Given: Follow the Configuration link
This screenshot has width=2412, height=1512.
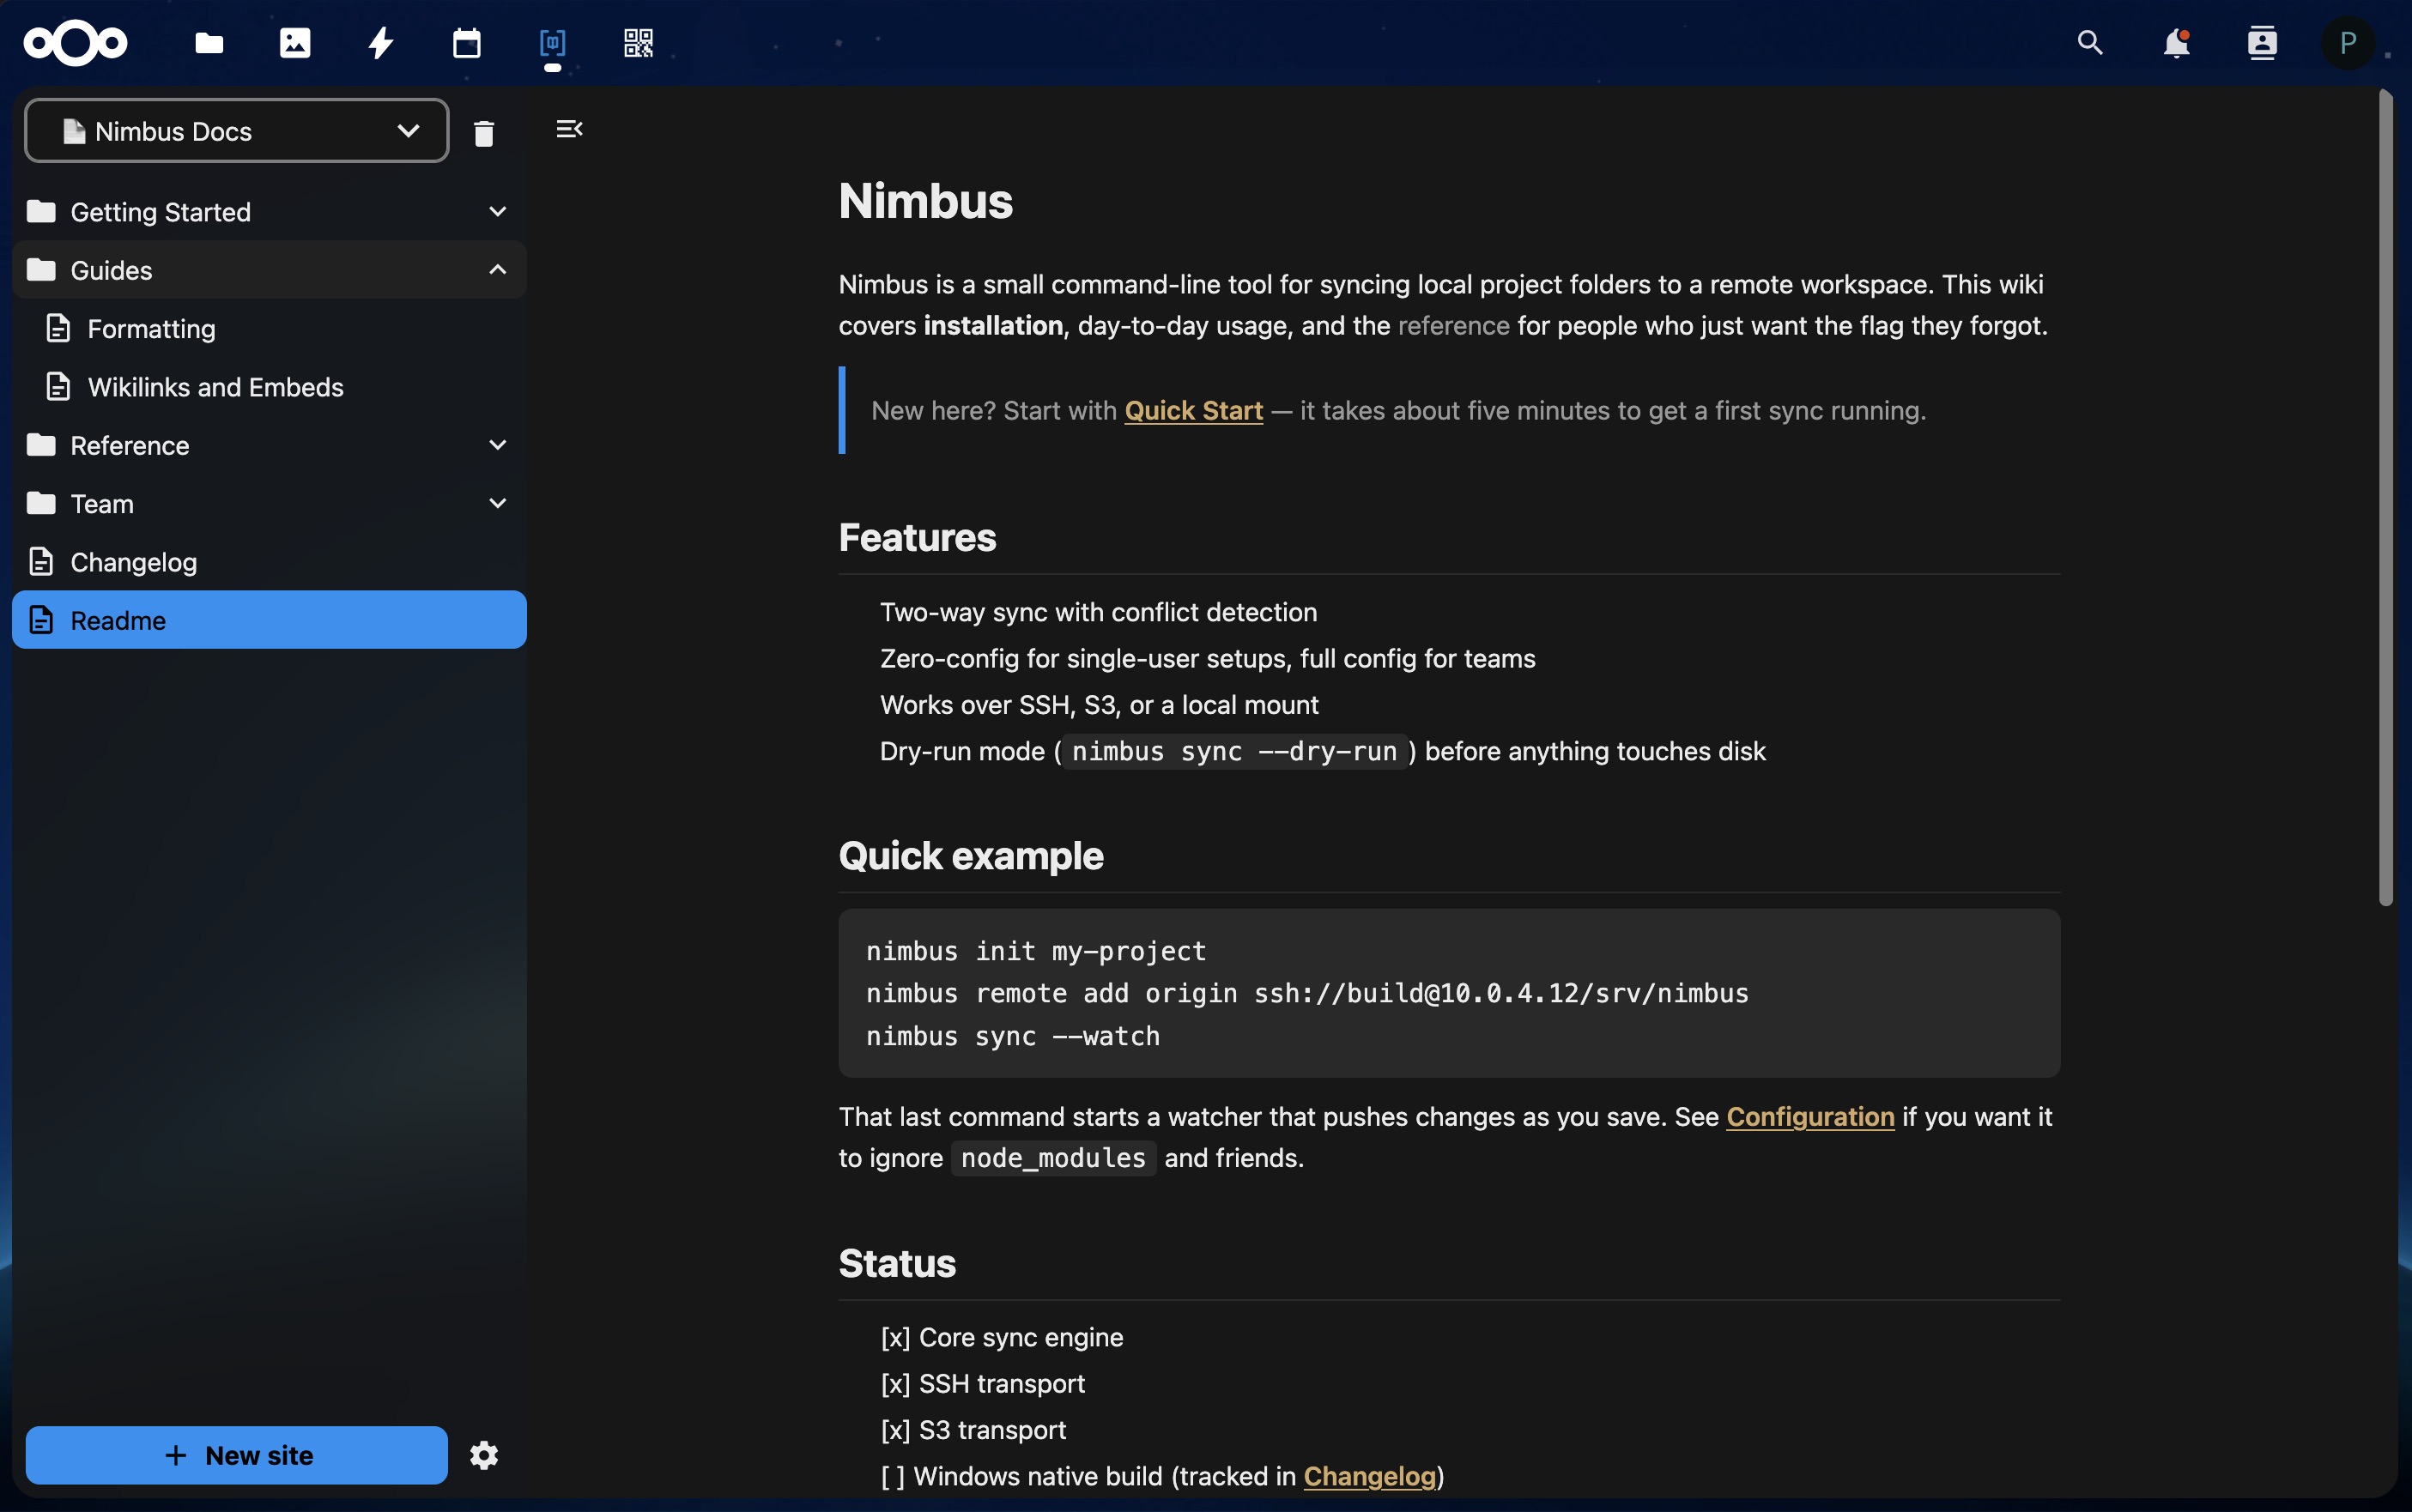Looking at the screenshot, I should 1810,1116.
